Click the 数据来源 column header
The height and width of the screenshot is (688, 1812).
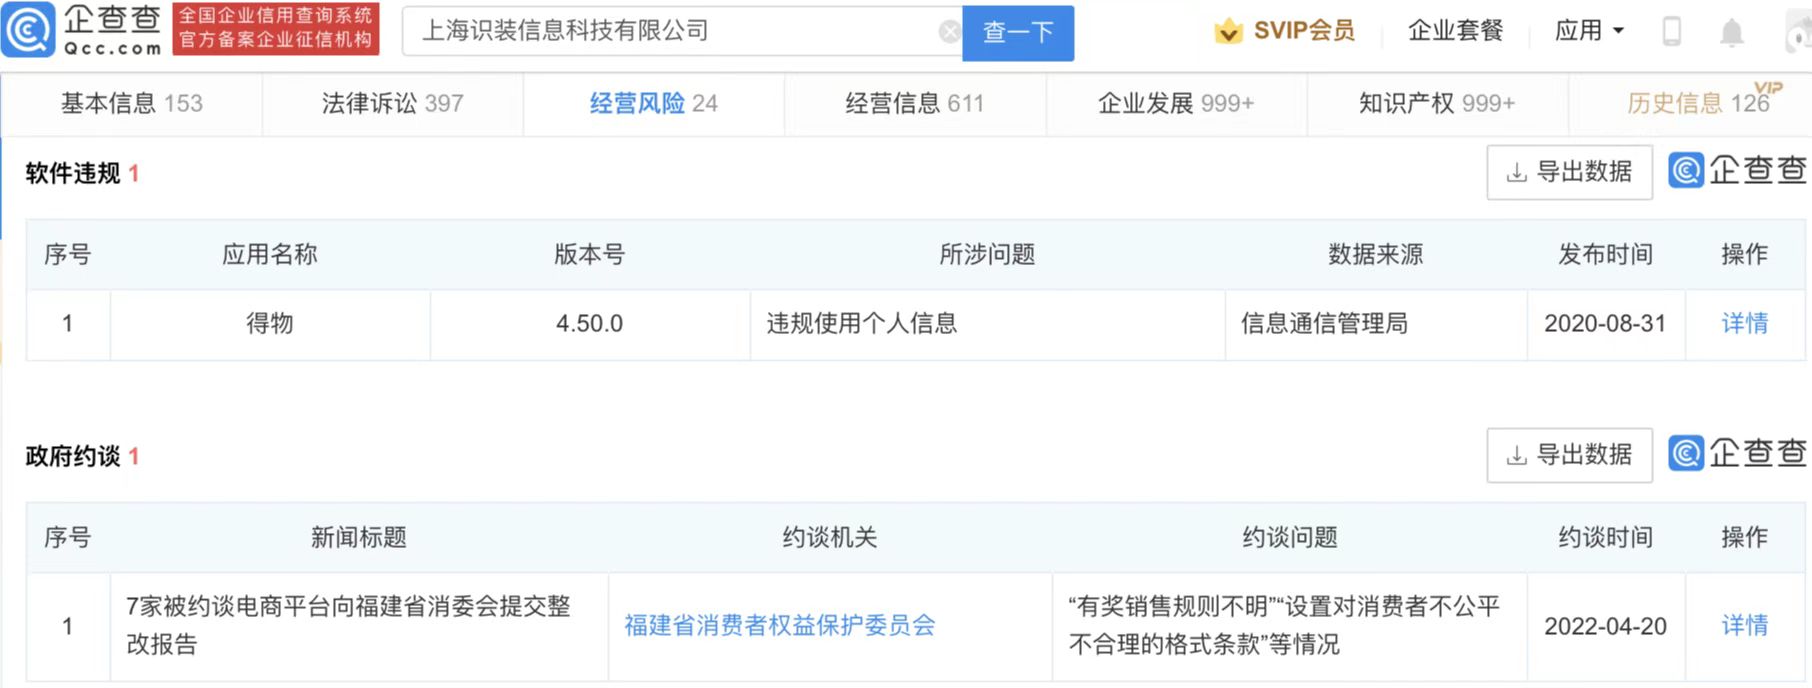pyautogui.click(x=1376, y=255)
